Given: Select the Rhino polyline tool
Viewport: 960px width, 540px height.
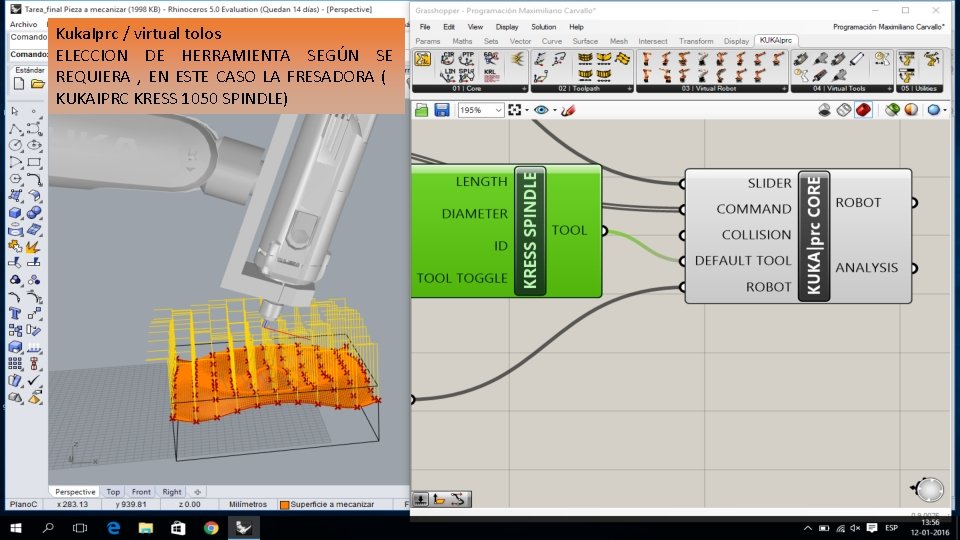Looking at the screenshot, I should (15, 129).
